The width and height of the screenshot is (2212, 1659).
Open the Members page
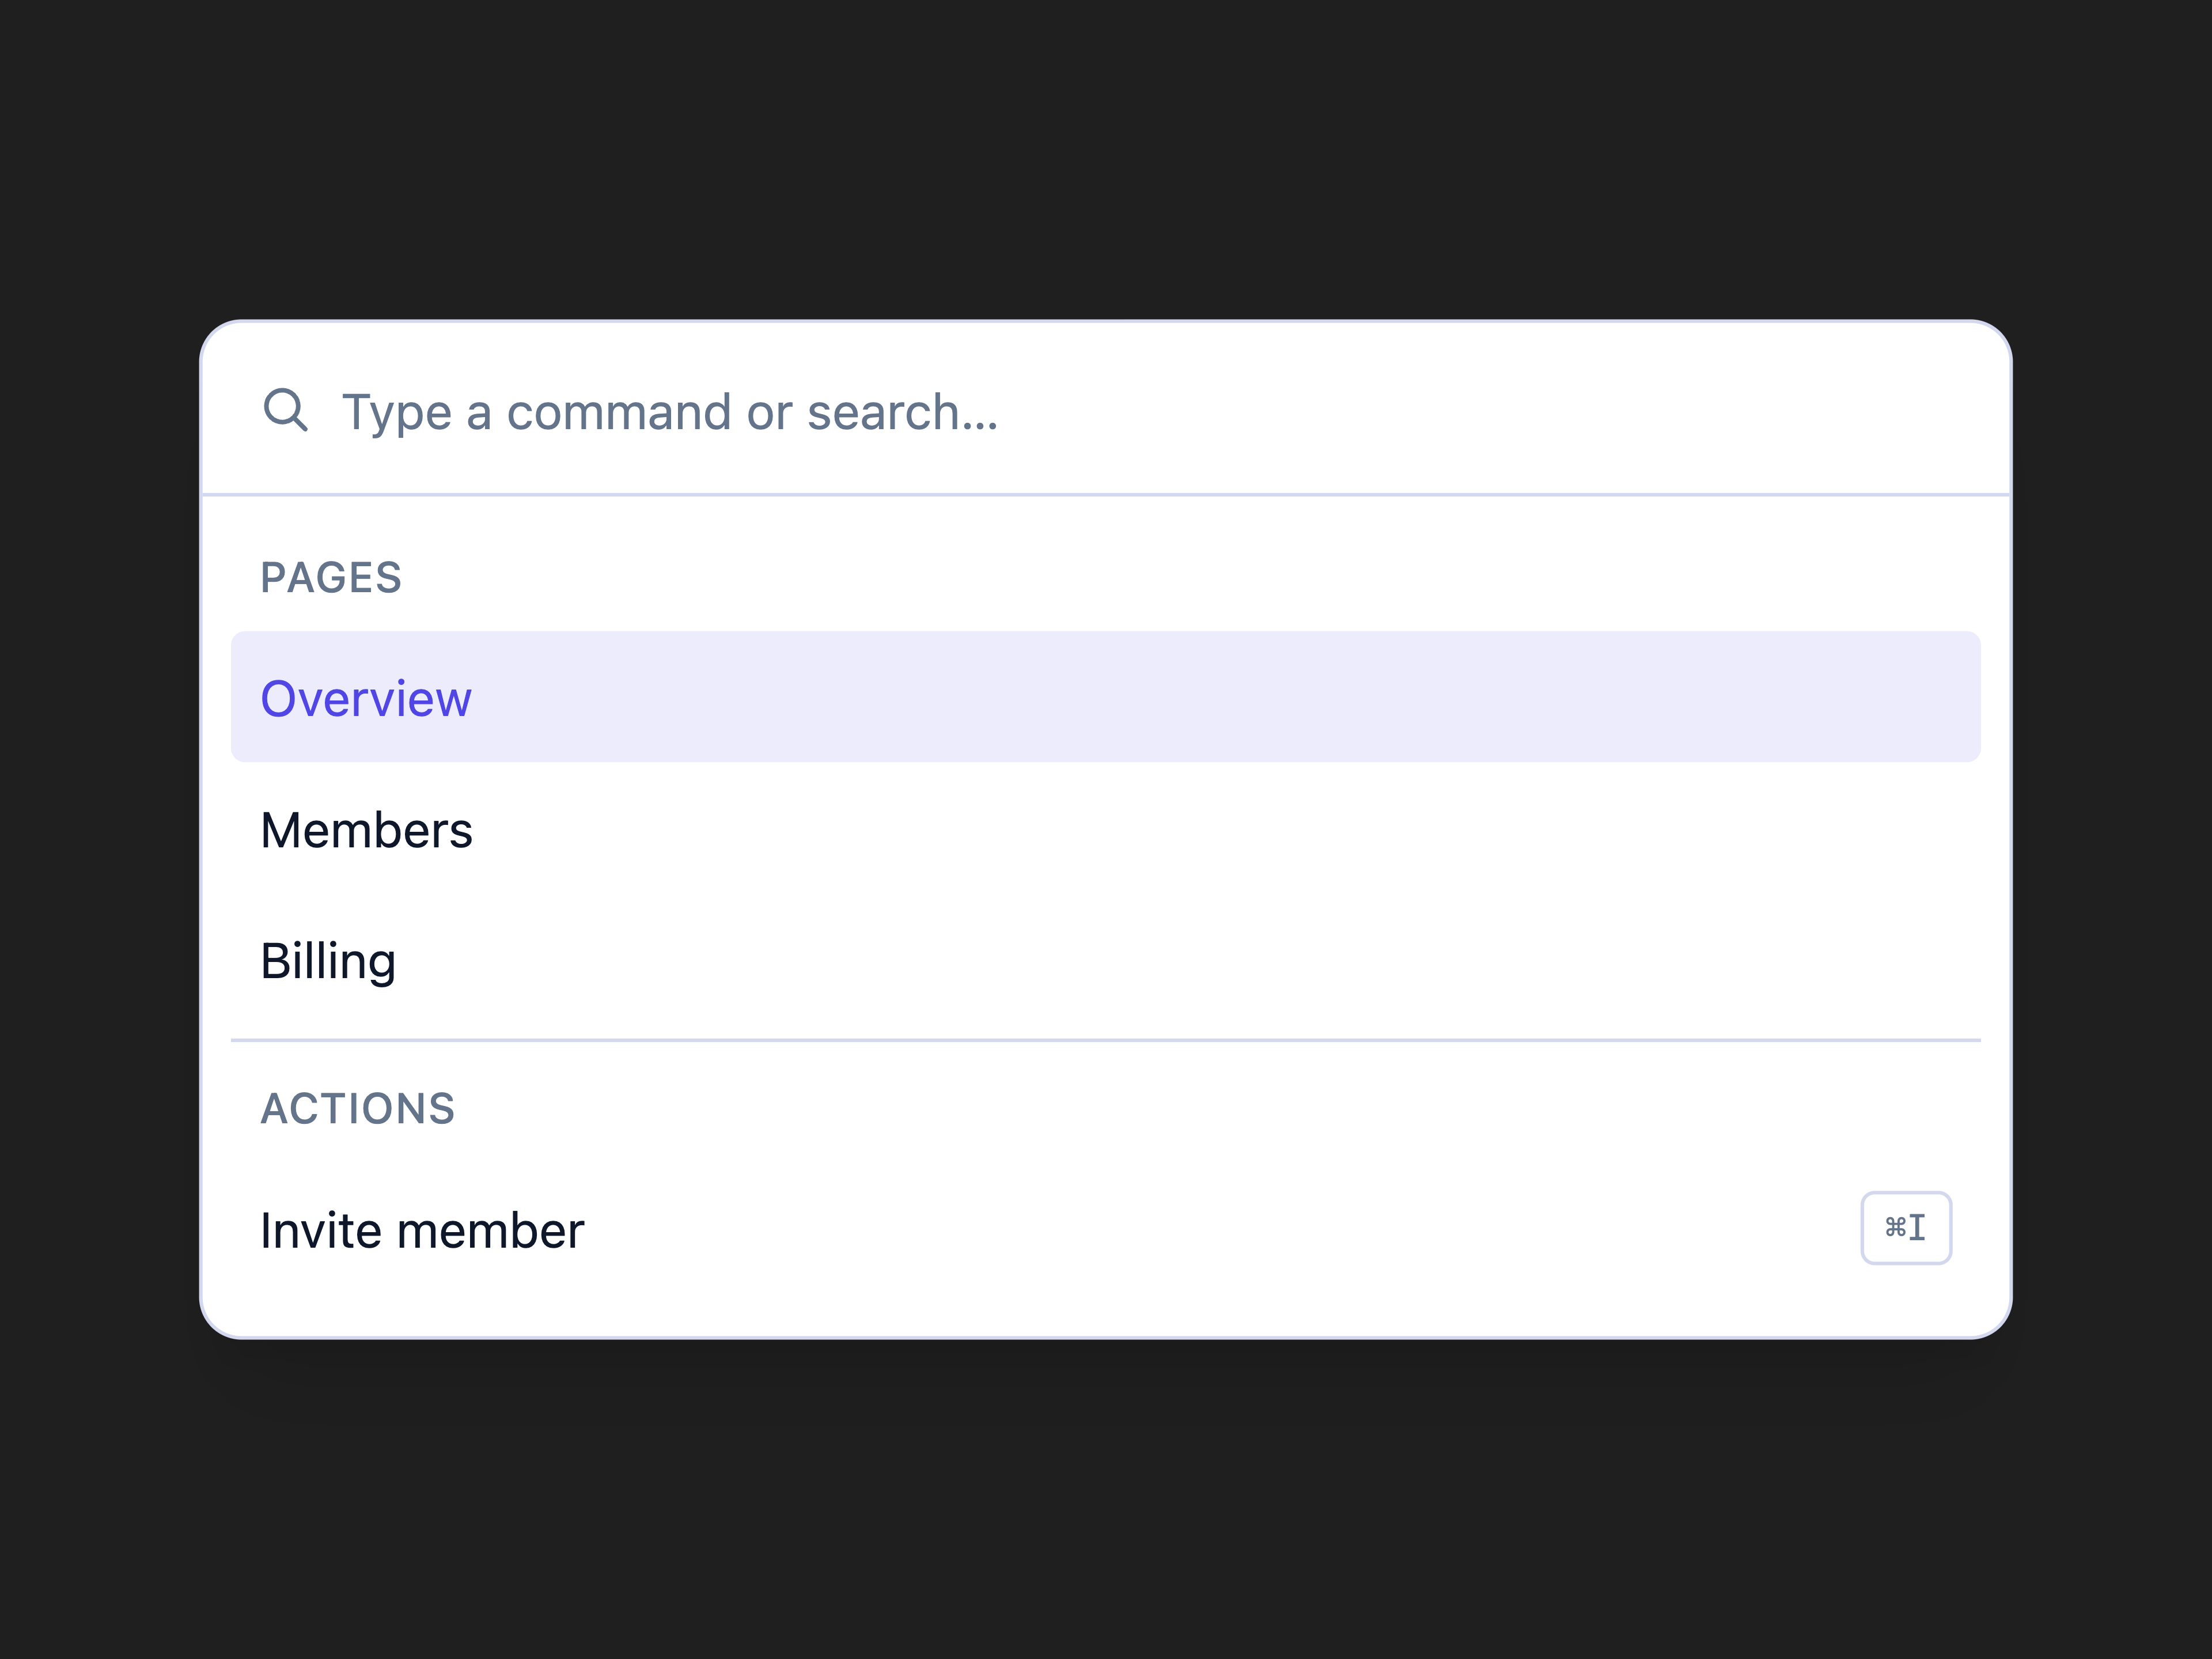click(1105, 829)
